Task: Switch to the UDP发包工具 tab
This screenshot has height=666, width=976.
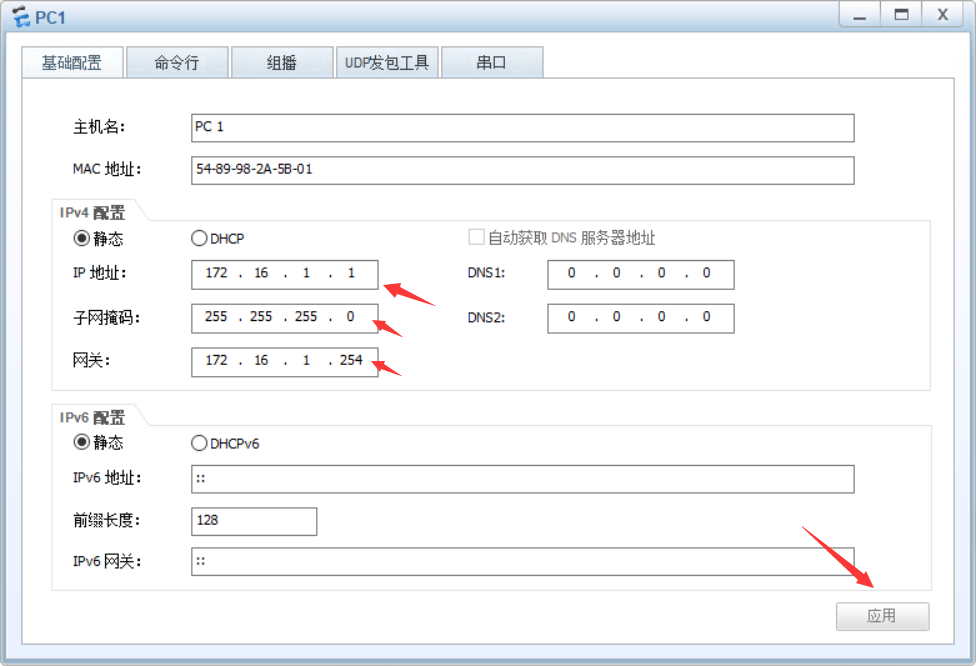Action: (x=387, y=62)
